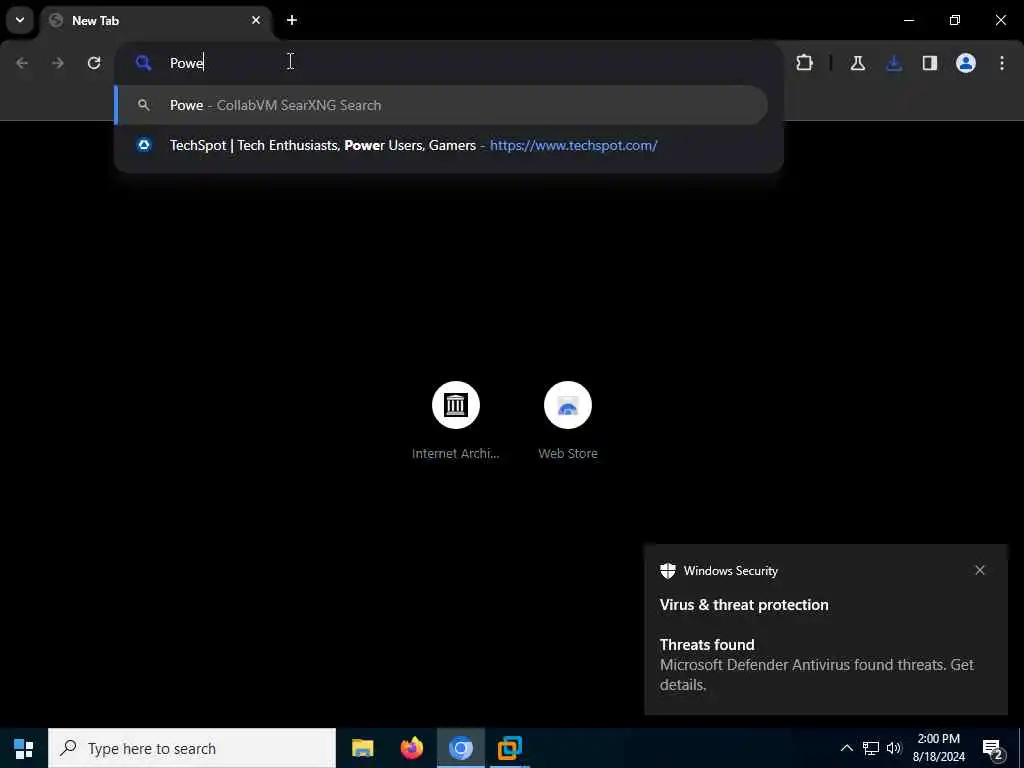Open the tab search dropdown arrow
Viewport: 1024px width, 768px height.
(x=20, y=20)
